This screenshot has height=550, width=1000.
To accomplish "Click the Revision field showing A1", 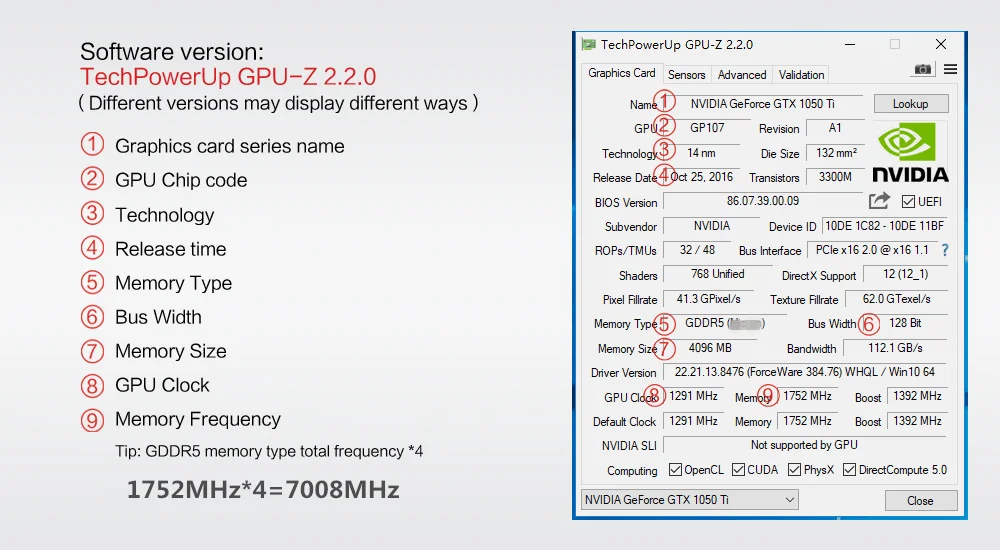I will coord(835,128).
